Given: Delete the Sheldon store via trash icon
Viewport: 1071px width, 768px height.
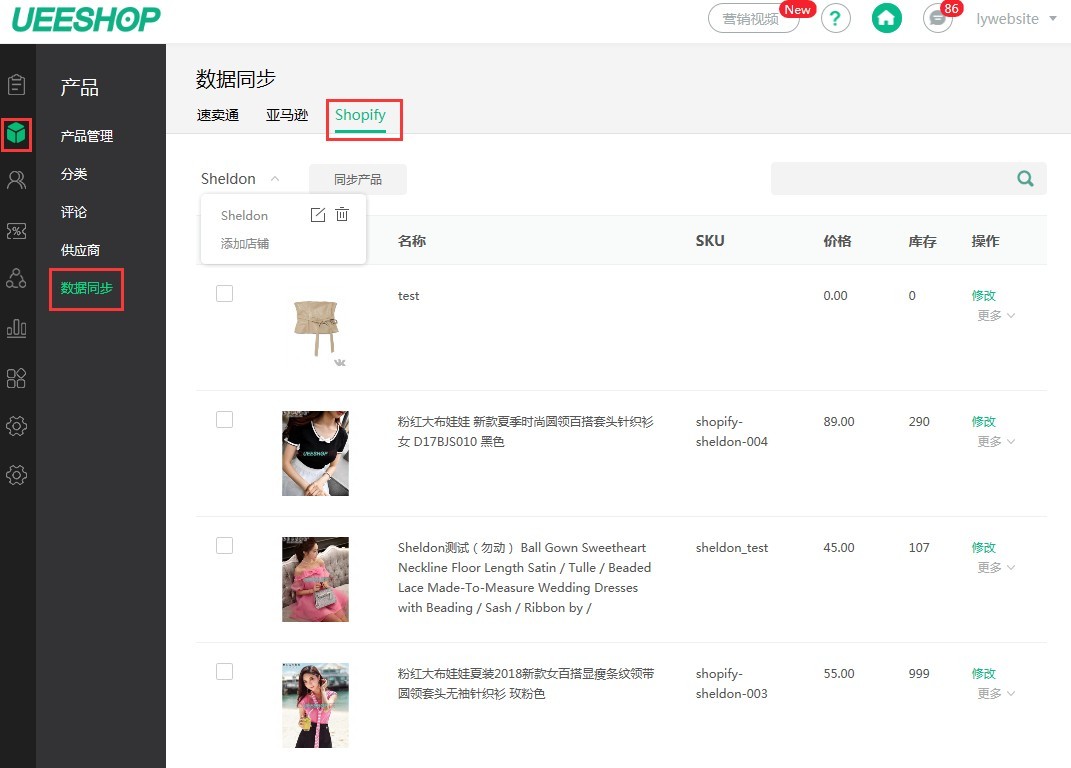Looking at the screenshot, I should [342, 215].
